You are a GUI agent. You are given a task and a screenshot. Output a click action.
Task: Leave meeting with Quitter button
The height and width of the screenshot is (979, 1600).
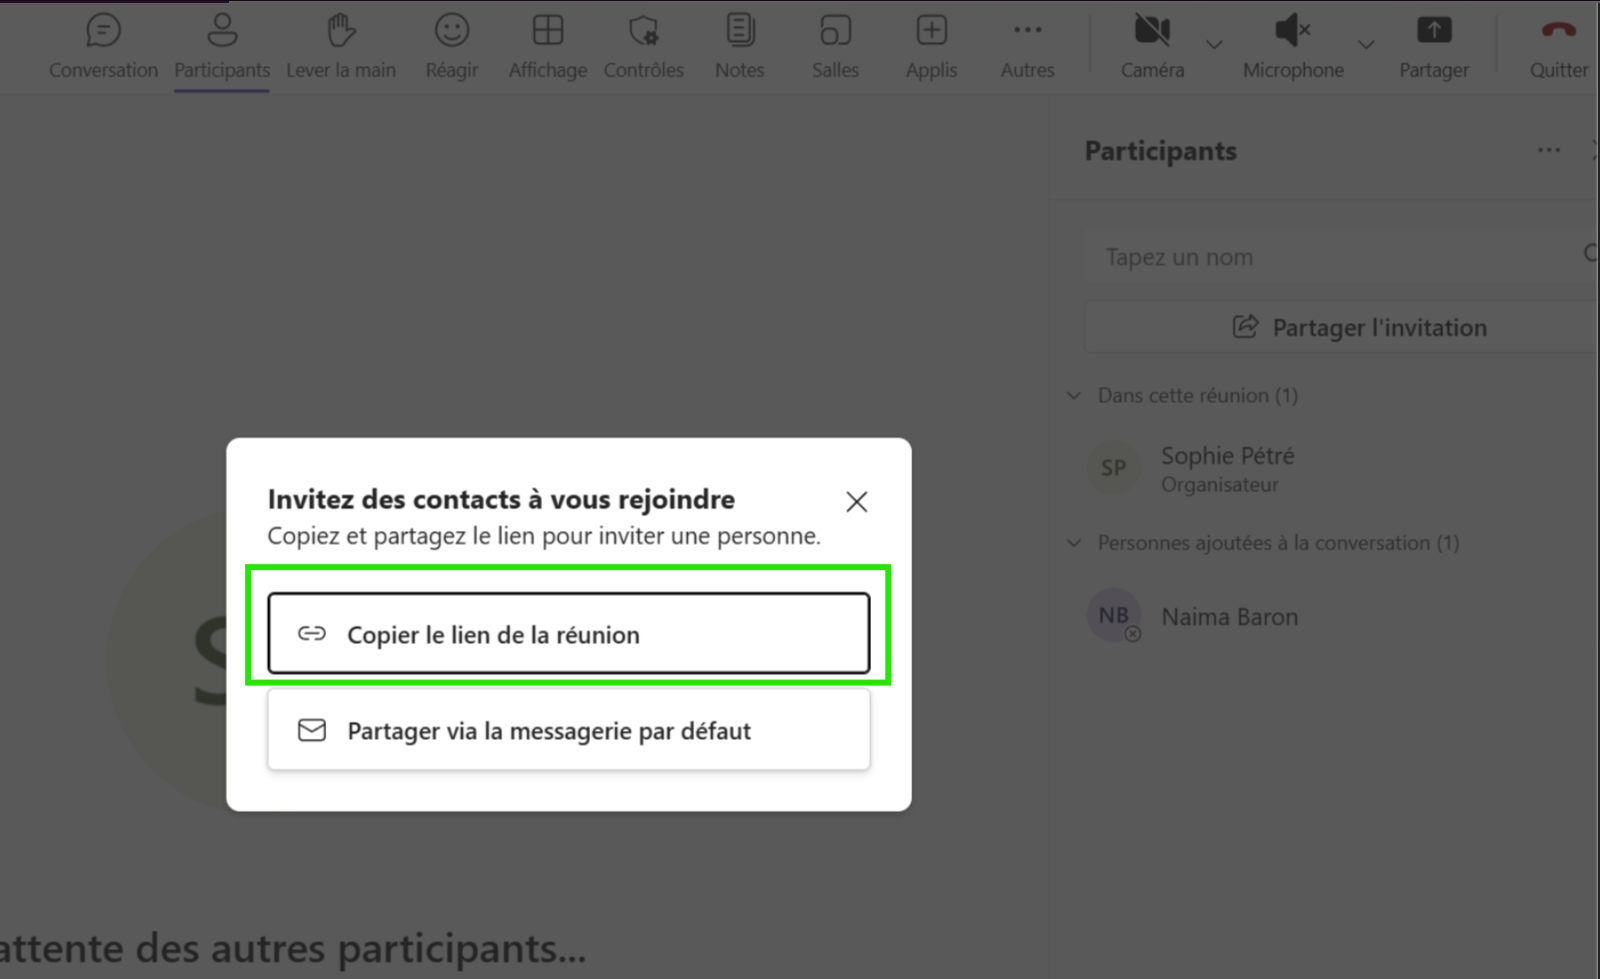(x=1558, y=47)
